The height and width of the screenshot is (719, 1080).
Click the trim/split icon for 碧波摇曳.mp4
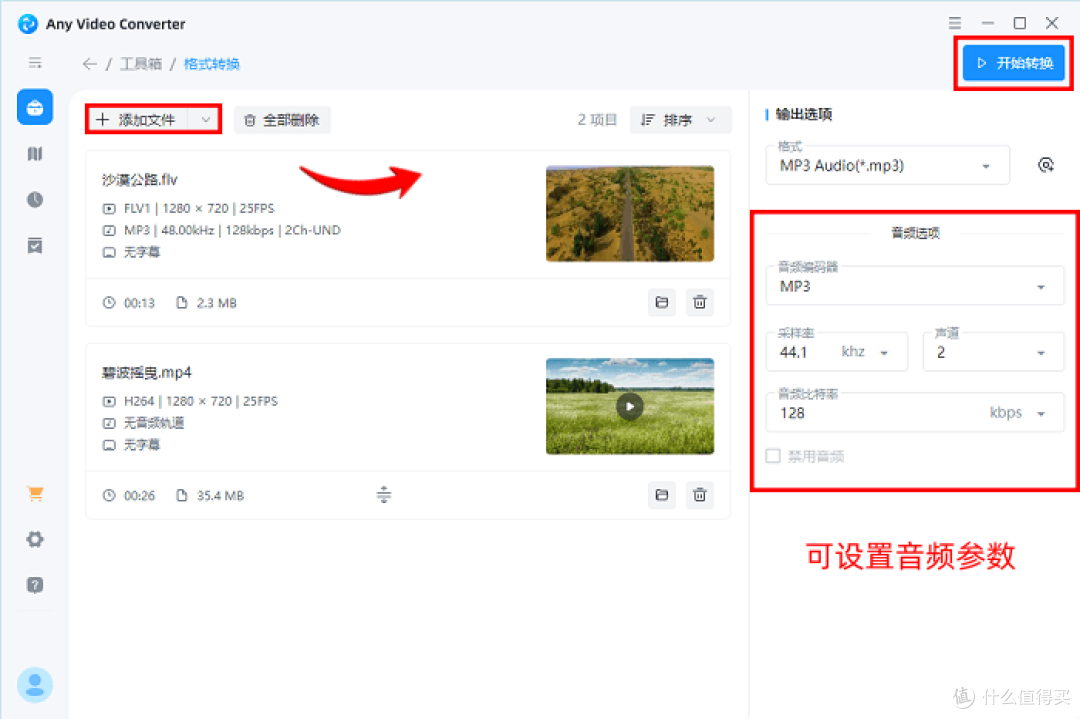384,494
